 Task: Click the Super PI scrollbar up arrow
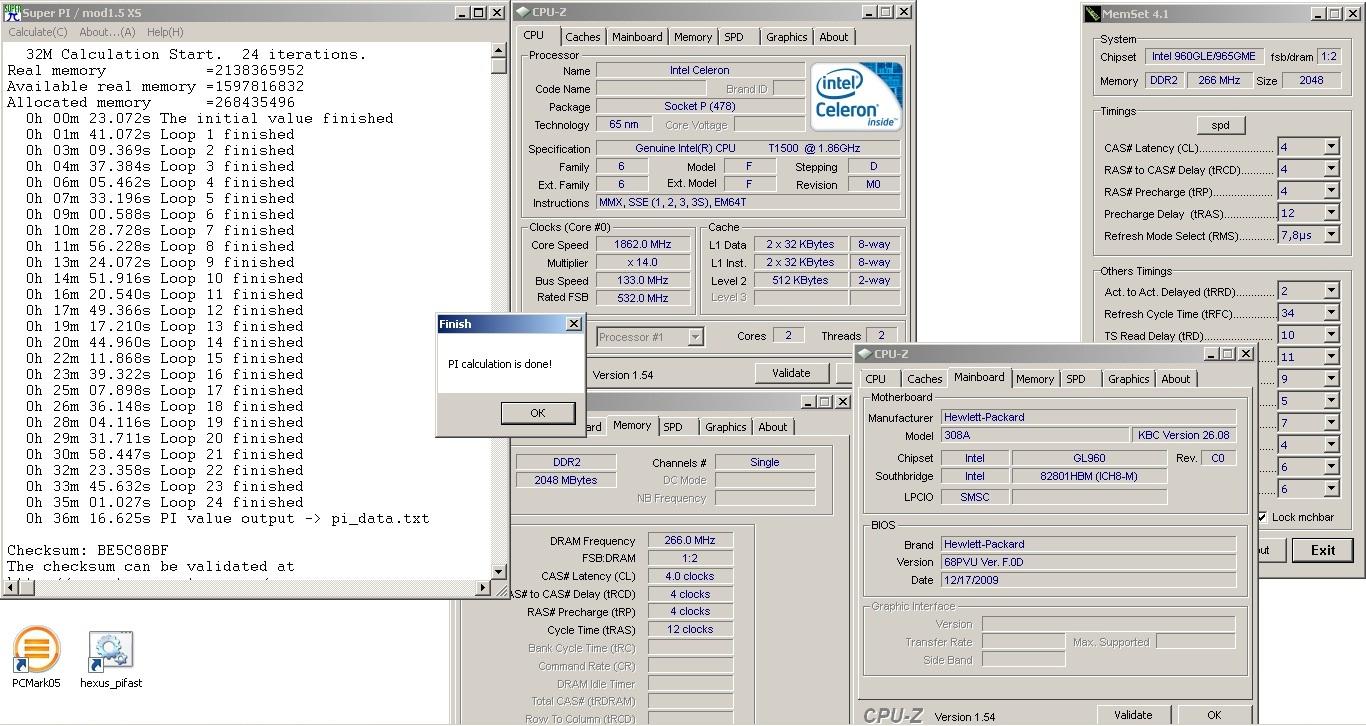pyautogui.click(x=499, y=50)
